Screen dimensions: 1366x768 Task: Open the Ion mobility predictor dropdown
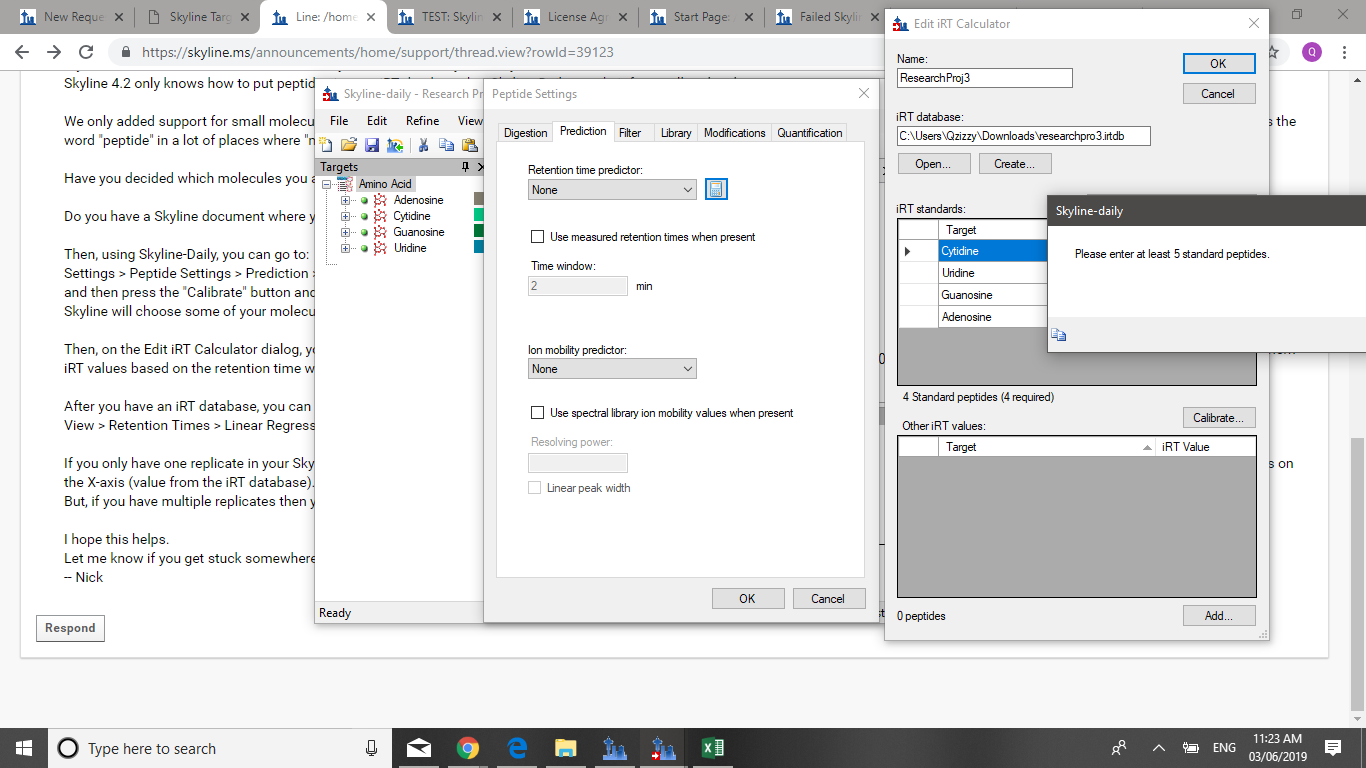pyautogui.click(x=612, y=369)
